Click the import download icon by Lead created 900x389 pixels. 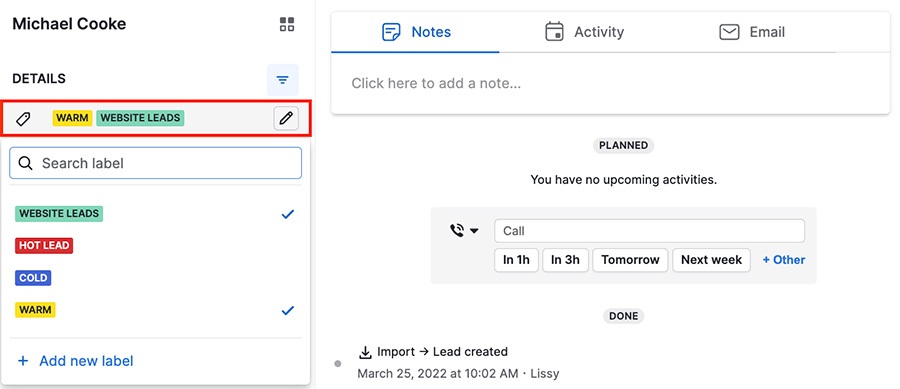point(365,352)
